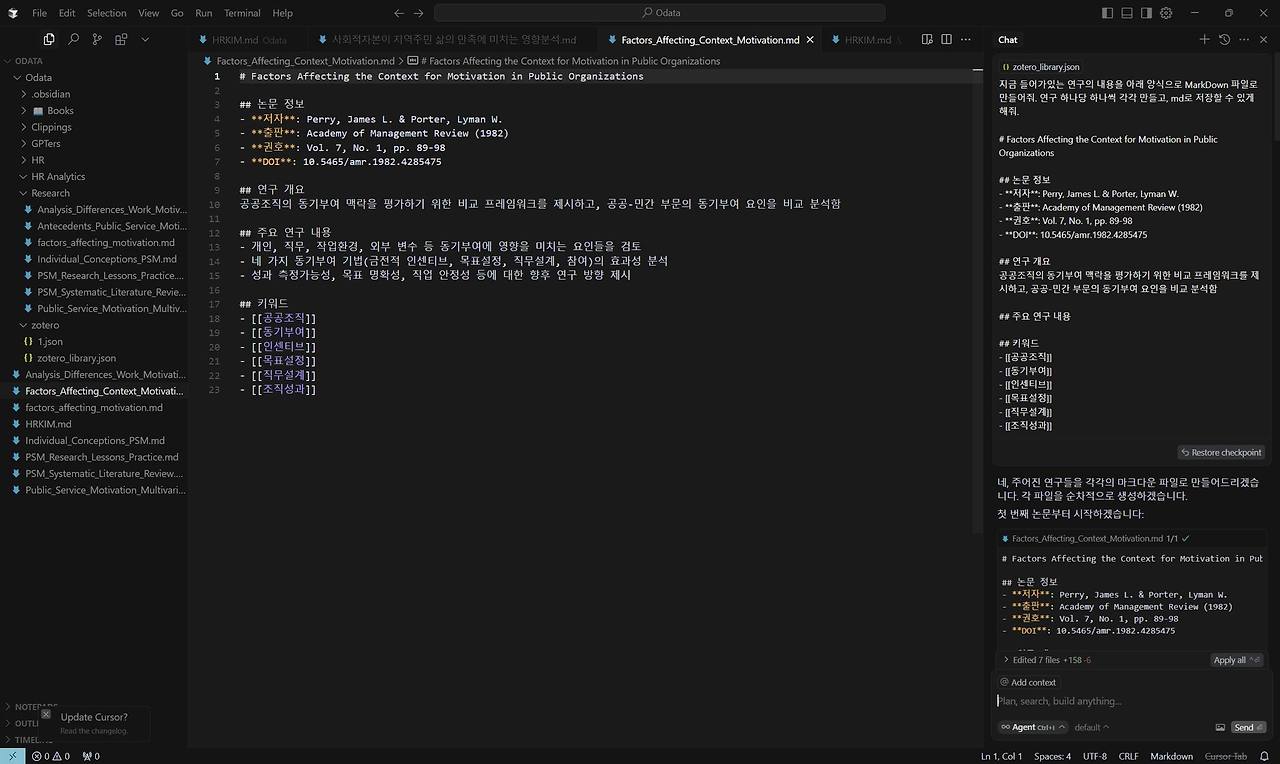1280x764 pixels.
Task: Dismiss the Update Cursor notification
Action: click(46, 714)
